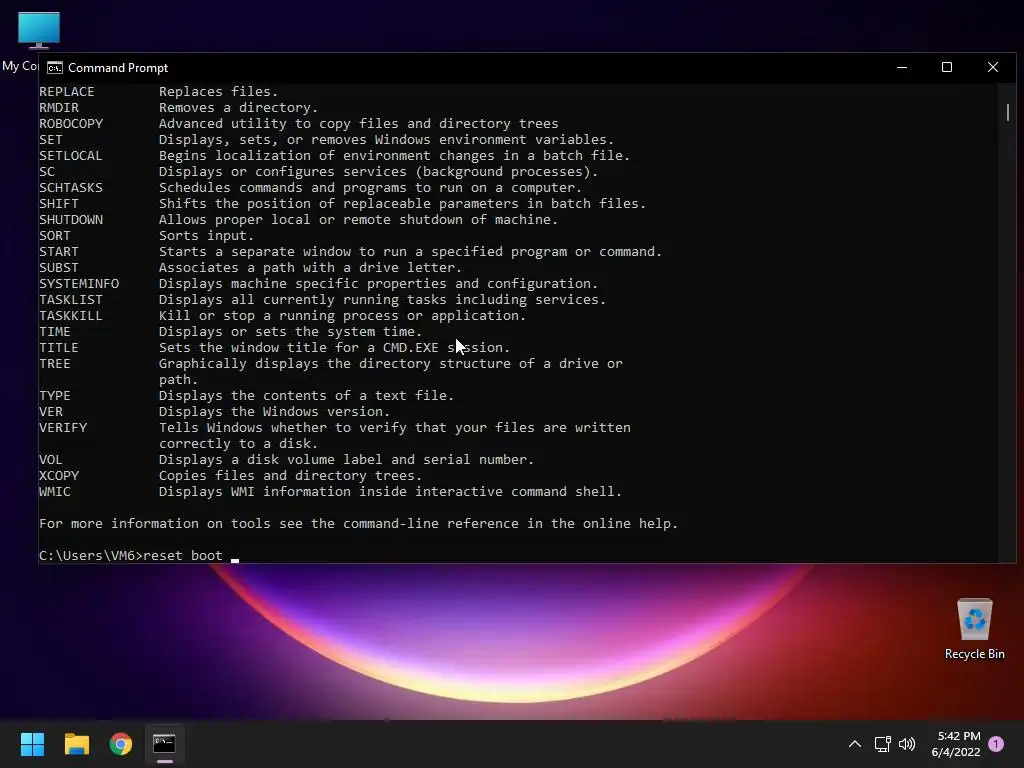1024x768 pixels.
Task: Click the VOL command name
Action: (x=51, y=460)
